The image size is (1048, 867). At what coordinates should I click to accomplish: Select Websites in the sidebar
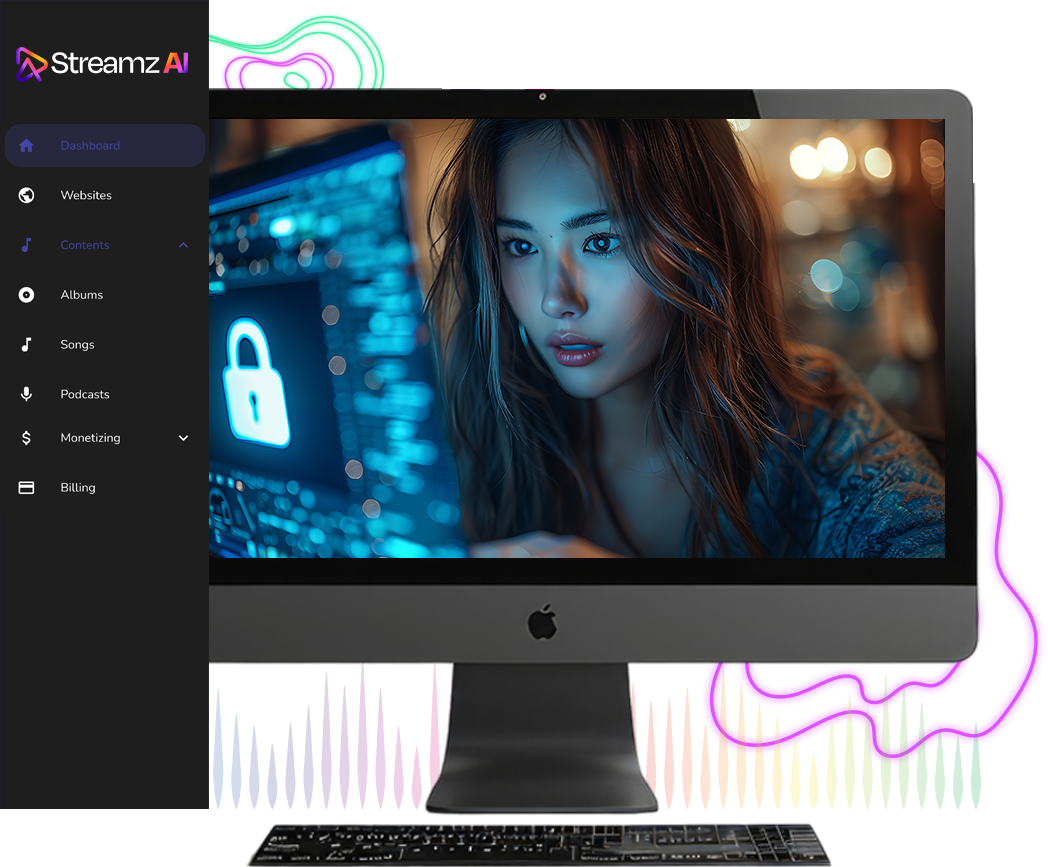[x=86, y=195]
